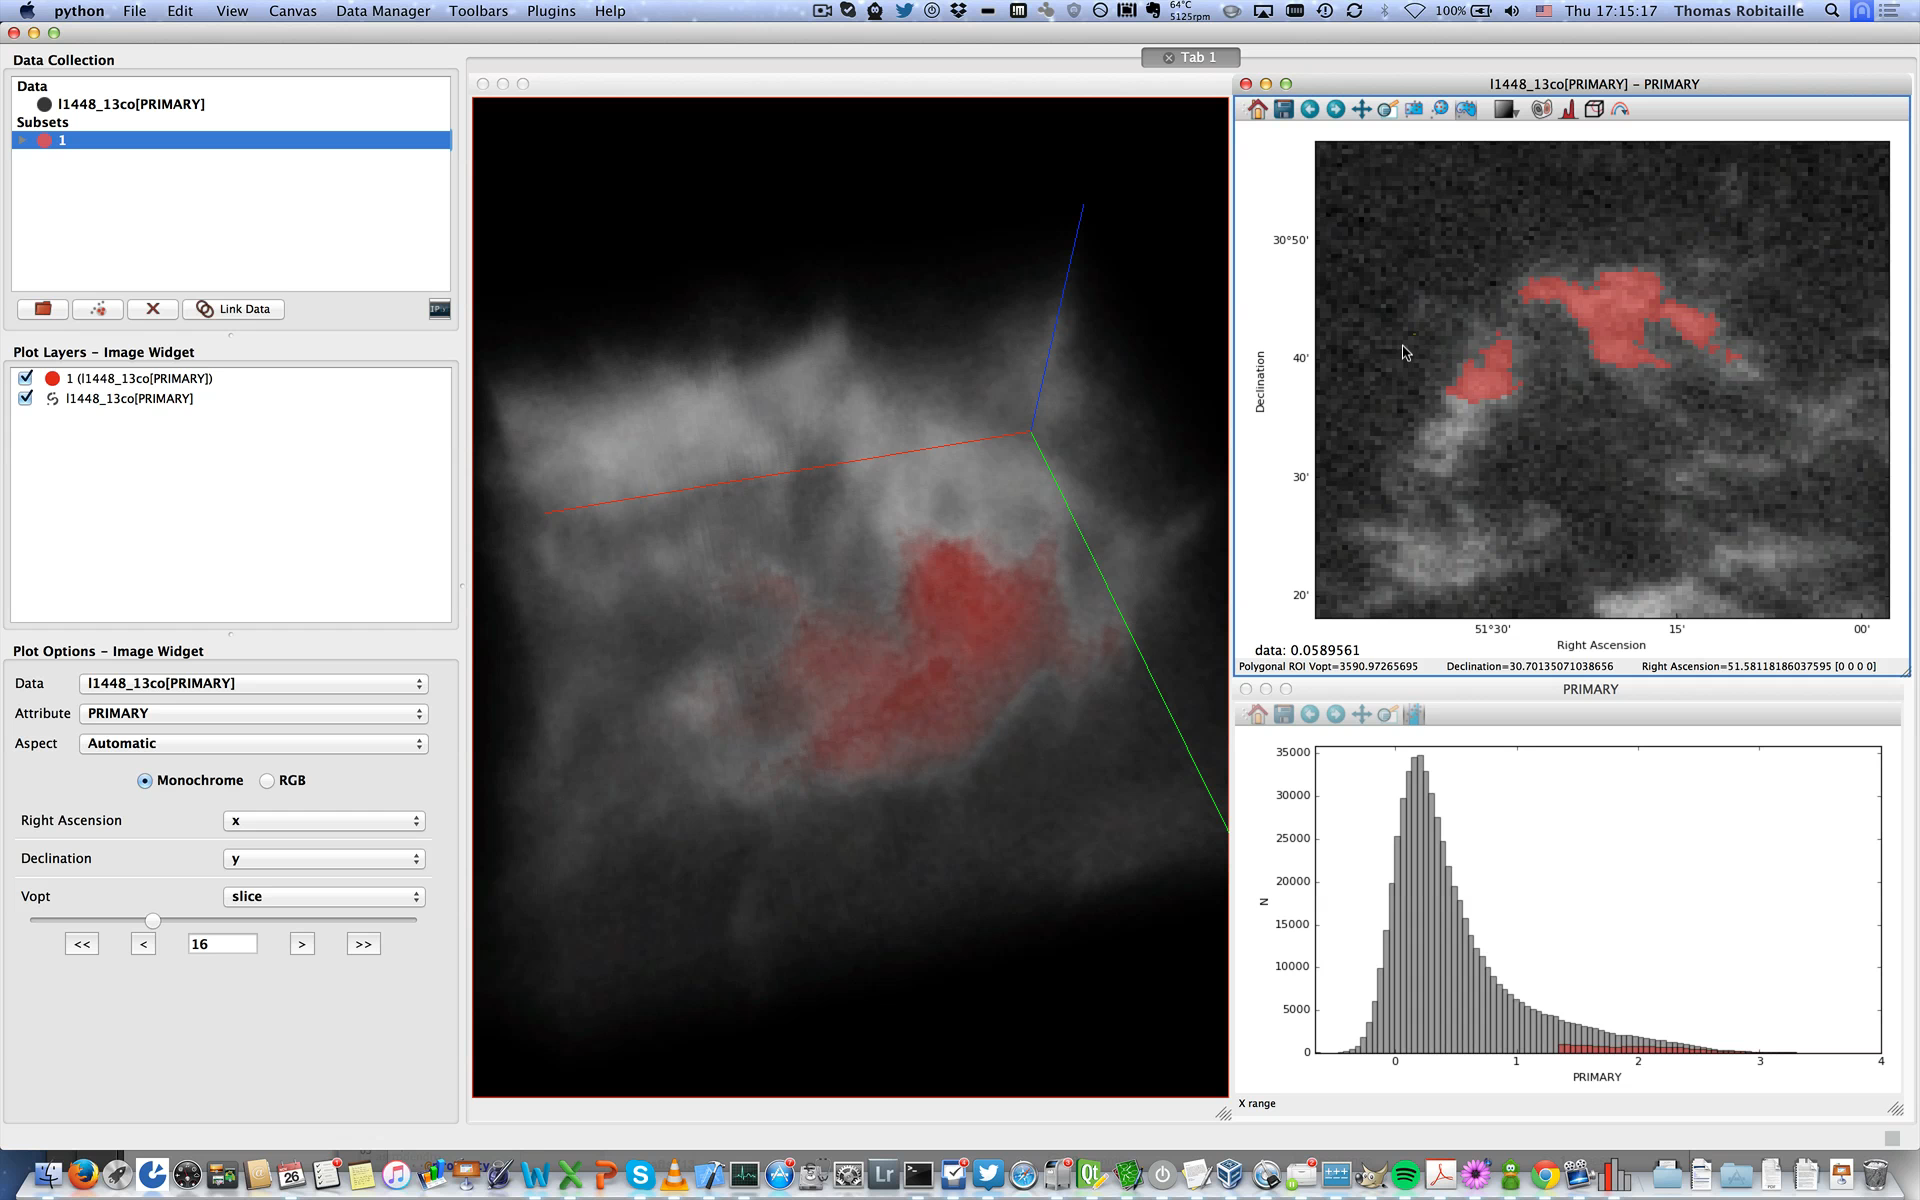Go back a view in the image viewer toolbar
The width and height of the screenshot is (1920, 1200).
pos(1310,110)
